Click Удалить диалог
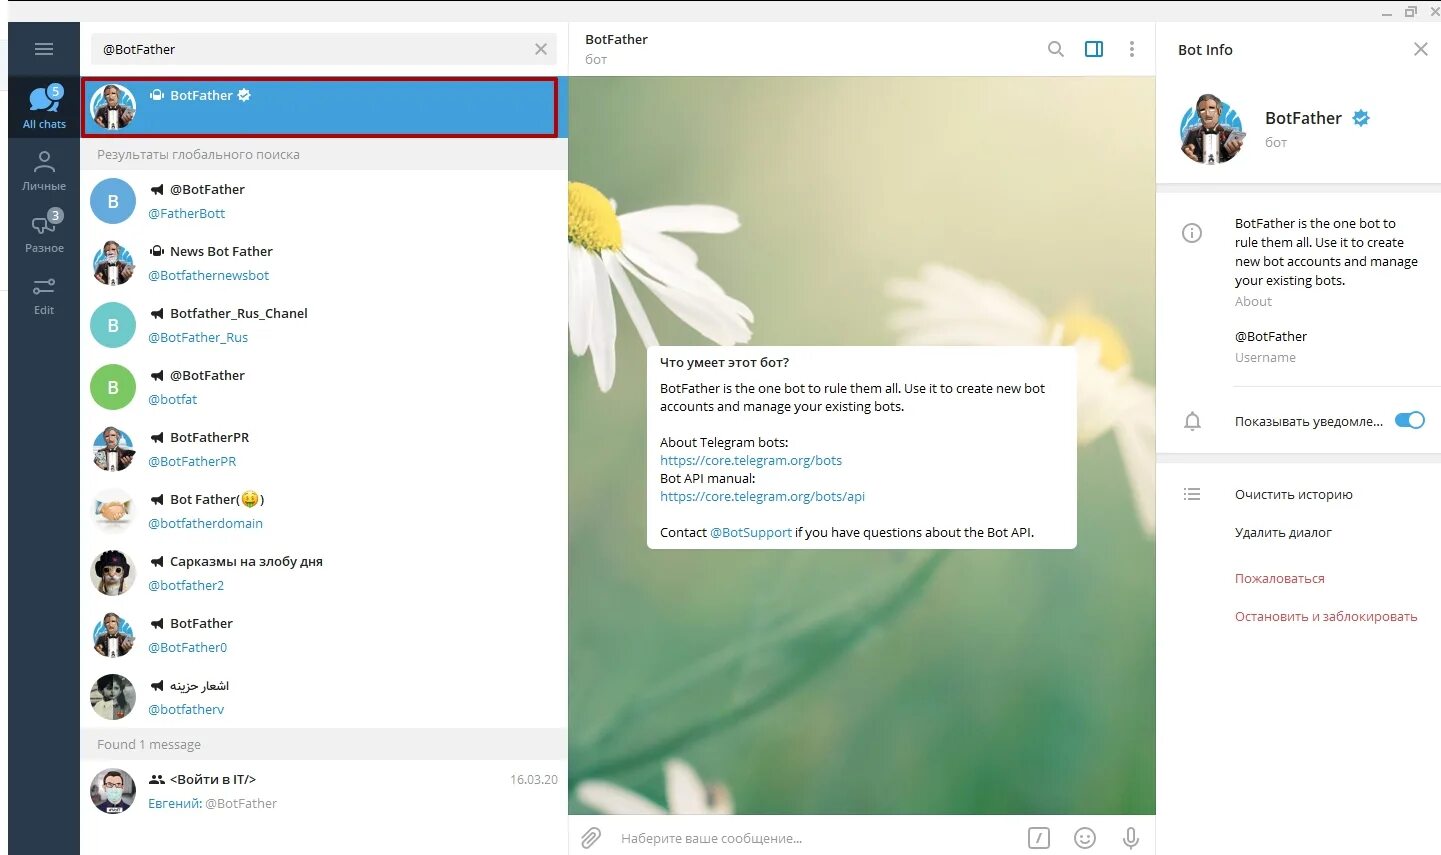1441x855 pixels. click(1283, 533)
